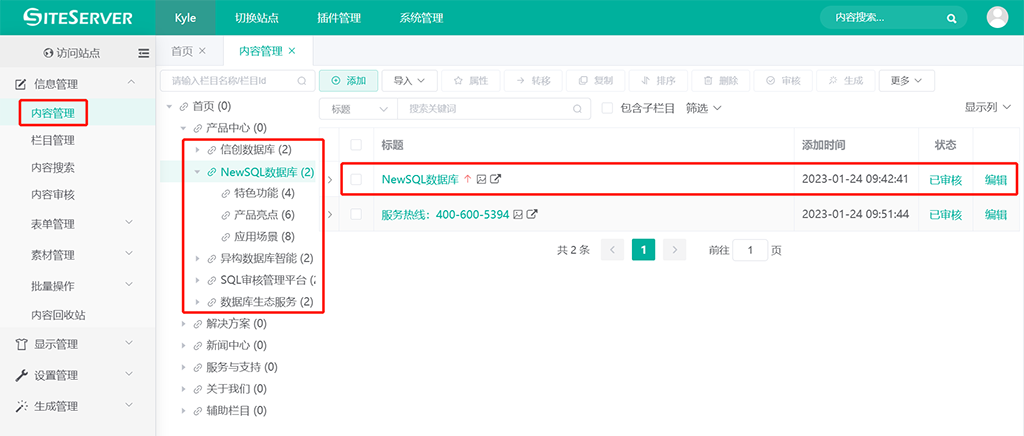Click the page number input field
1024x436 pixels.
click(x=750, y=249)
